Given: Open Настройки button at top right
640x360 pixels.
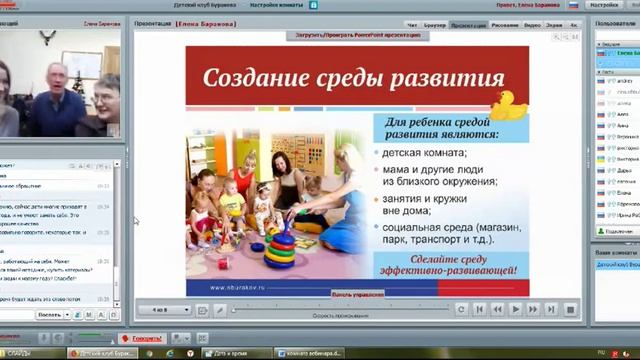Looking at the screenshot, I should pos(604,5).
